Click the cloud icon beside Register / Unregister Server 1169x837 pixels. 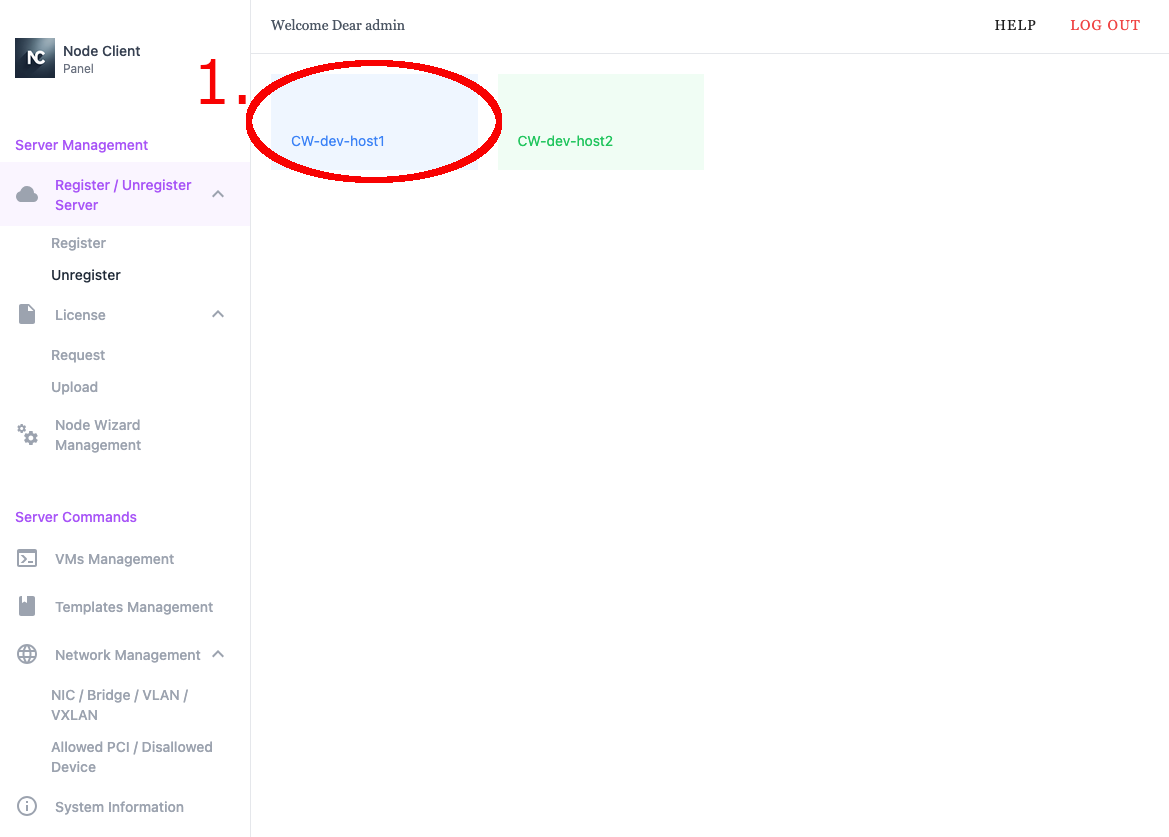27,194
